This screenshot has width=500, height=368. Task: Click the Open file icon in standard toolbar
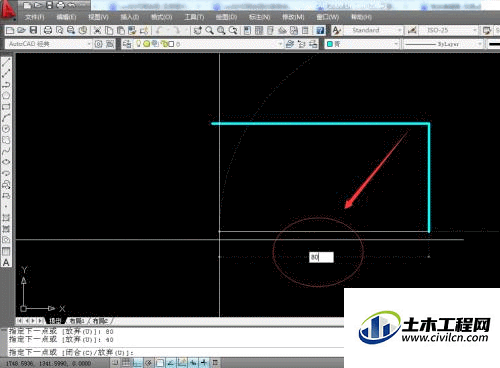(x=22, y=31)
